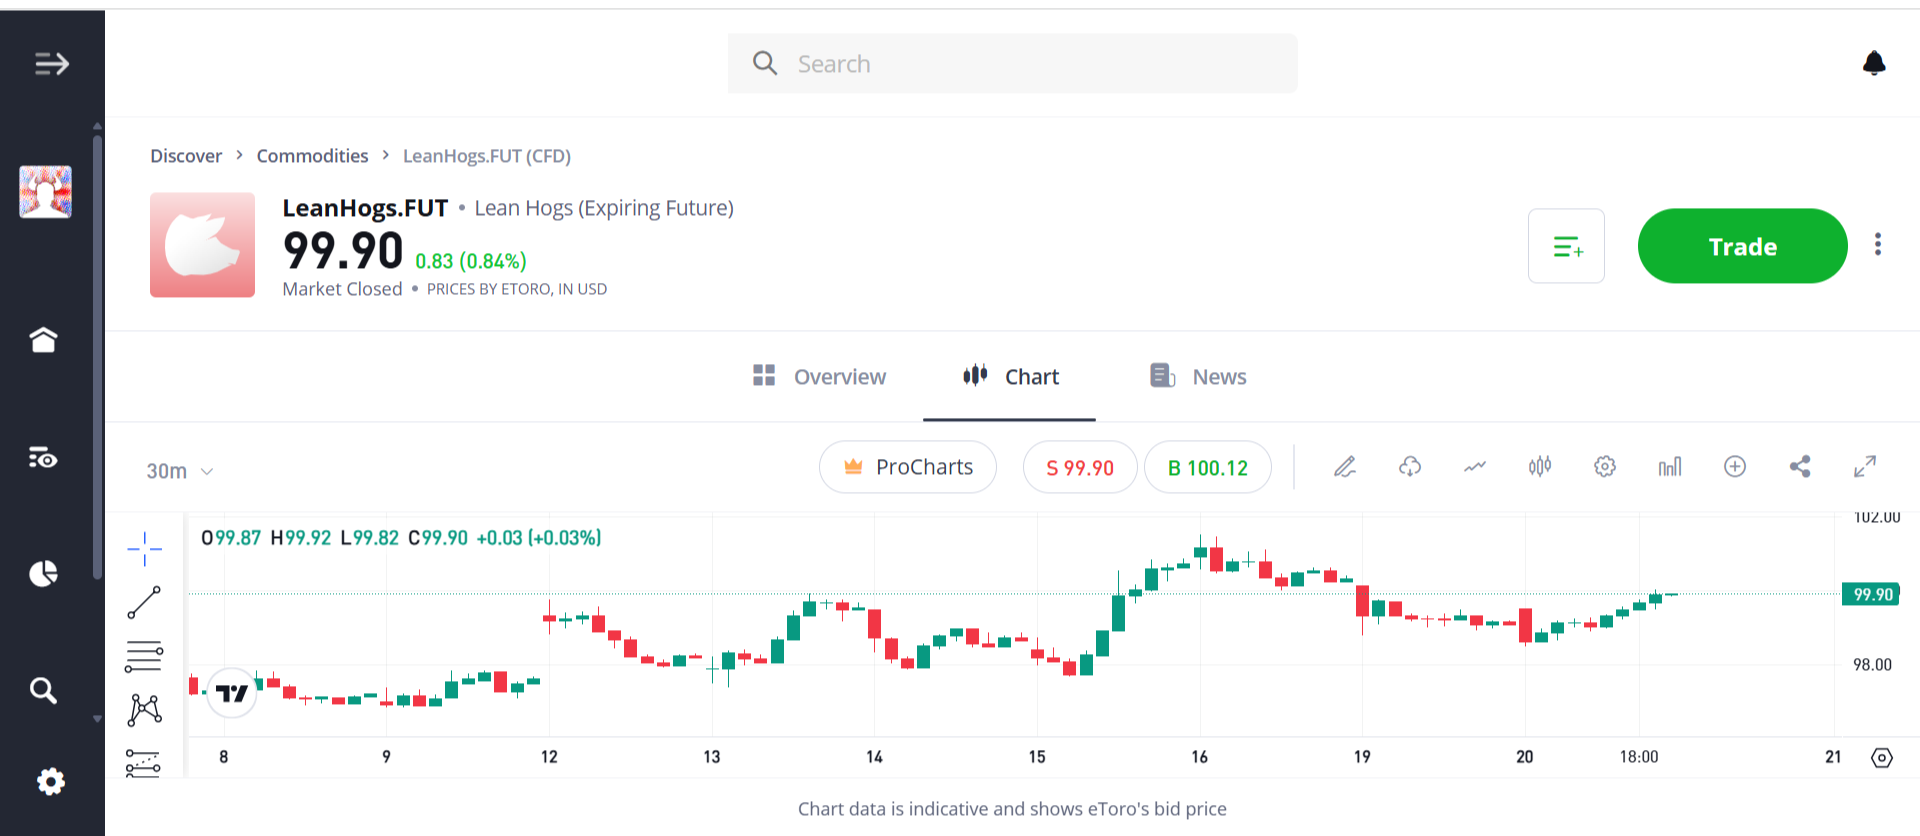Select the horizontal lines Fibonacci tool

pos(144,656)
